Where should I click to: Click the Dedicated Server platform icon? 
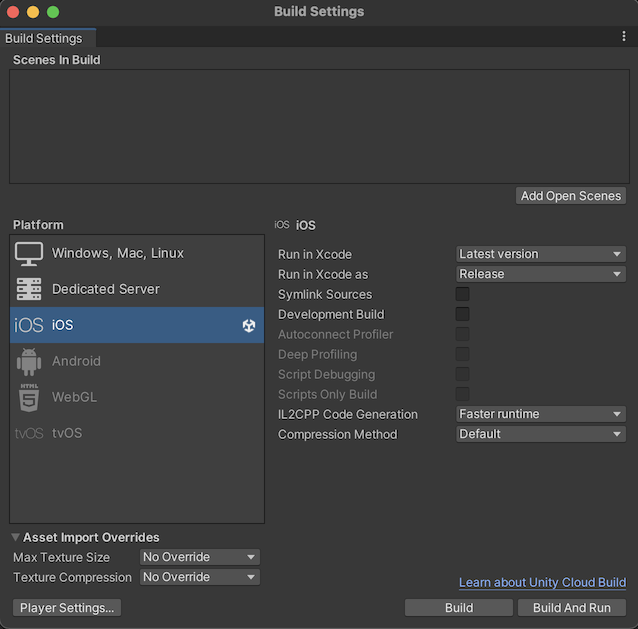pos(29,289)
